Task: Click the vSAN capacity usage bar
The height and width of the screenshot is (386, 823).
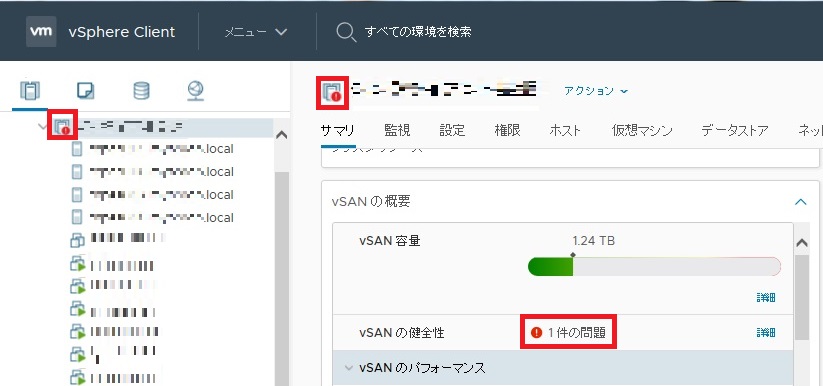Action: [655, 266]
